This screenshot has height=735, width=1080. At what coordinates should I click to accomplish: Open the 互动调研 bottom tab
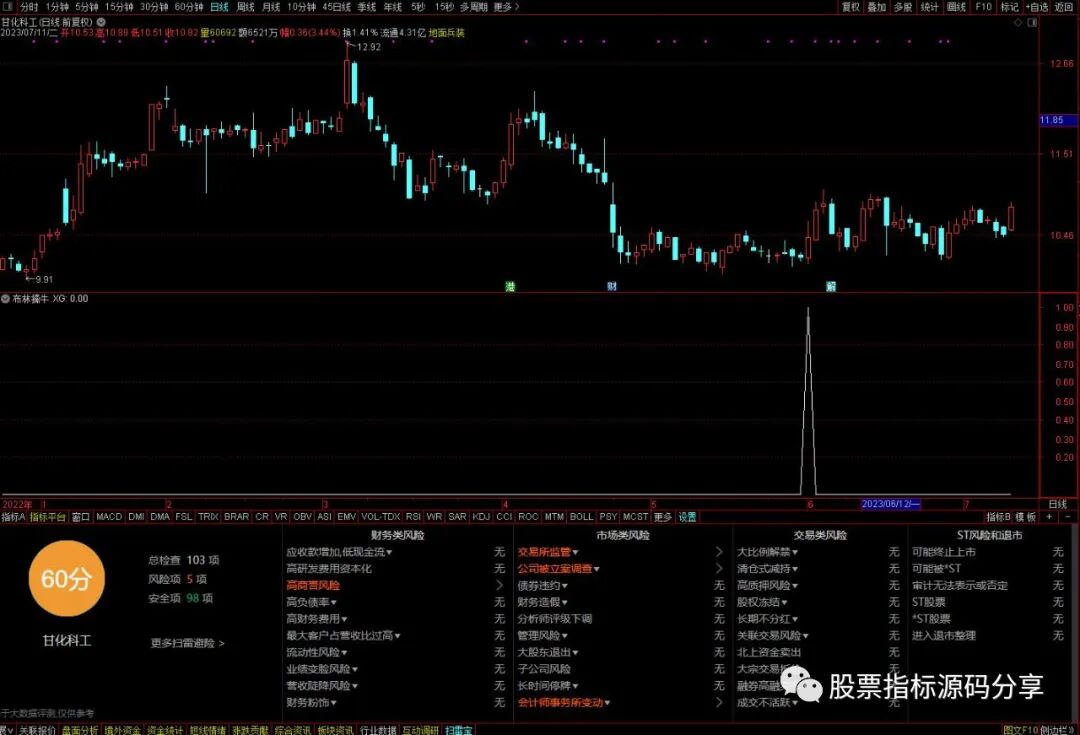420,730
